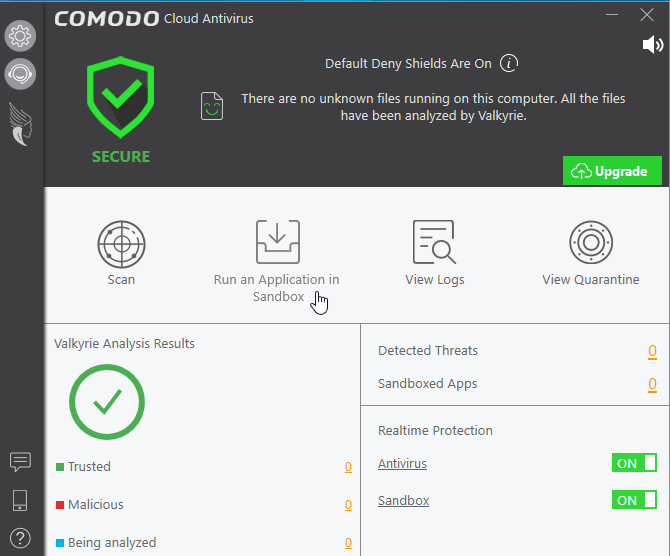
Task: Run an Application in Sandbox
Action: 277,242
